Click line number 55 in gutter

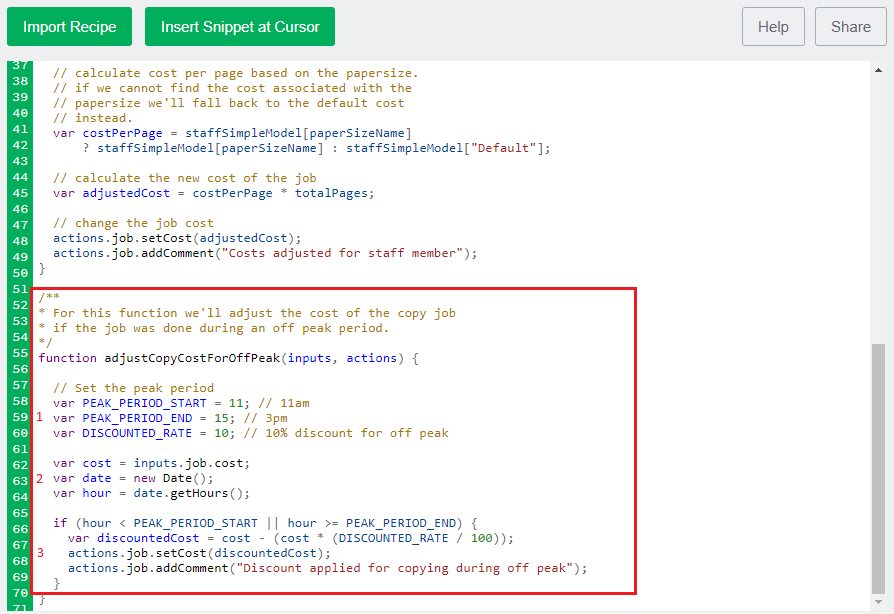(20, 353)
